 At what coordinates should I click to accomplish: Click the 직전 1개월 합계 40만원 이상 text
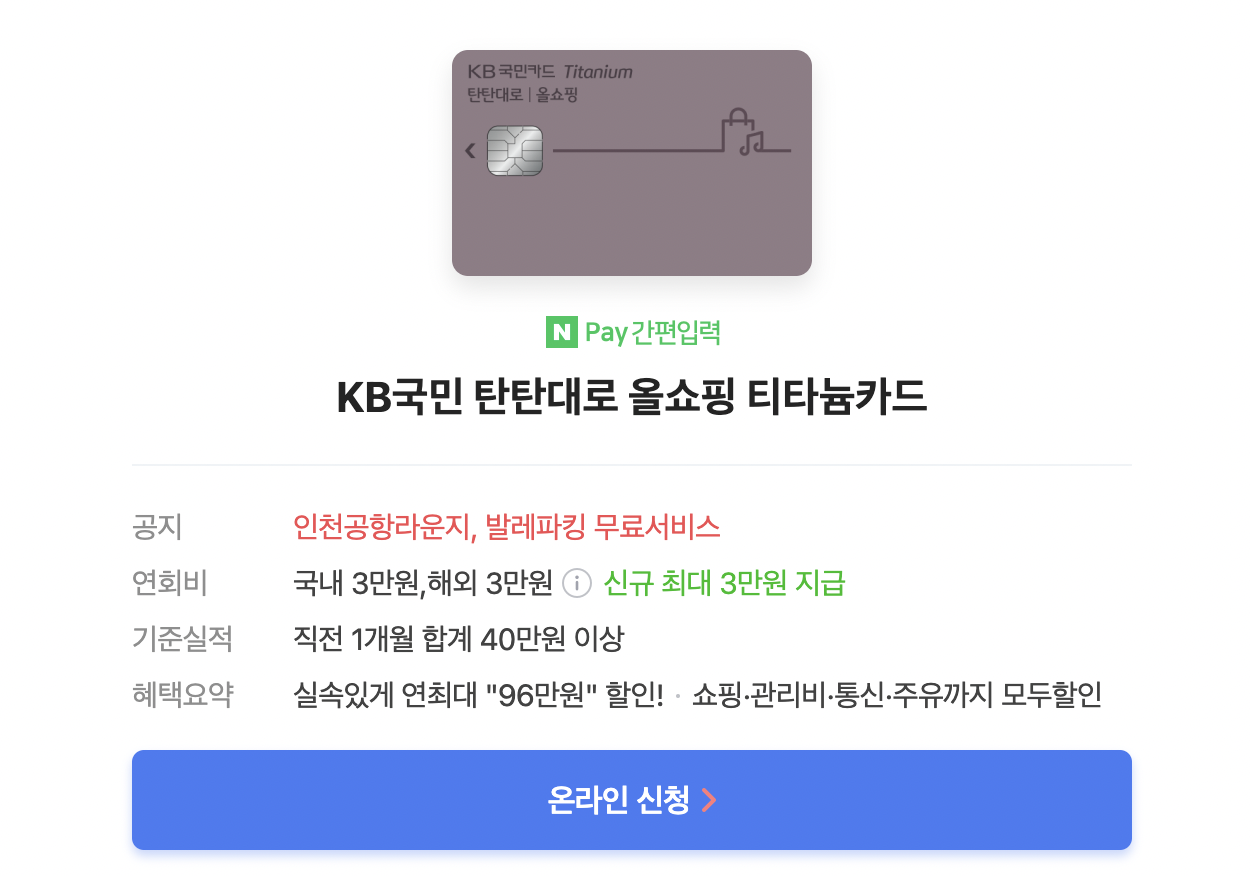click(x=458, y=638)
